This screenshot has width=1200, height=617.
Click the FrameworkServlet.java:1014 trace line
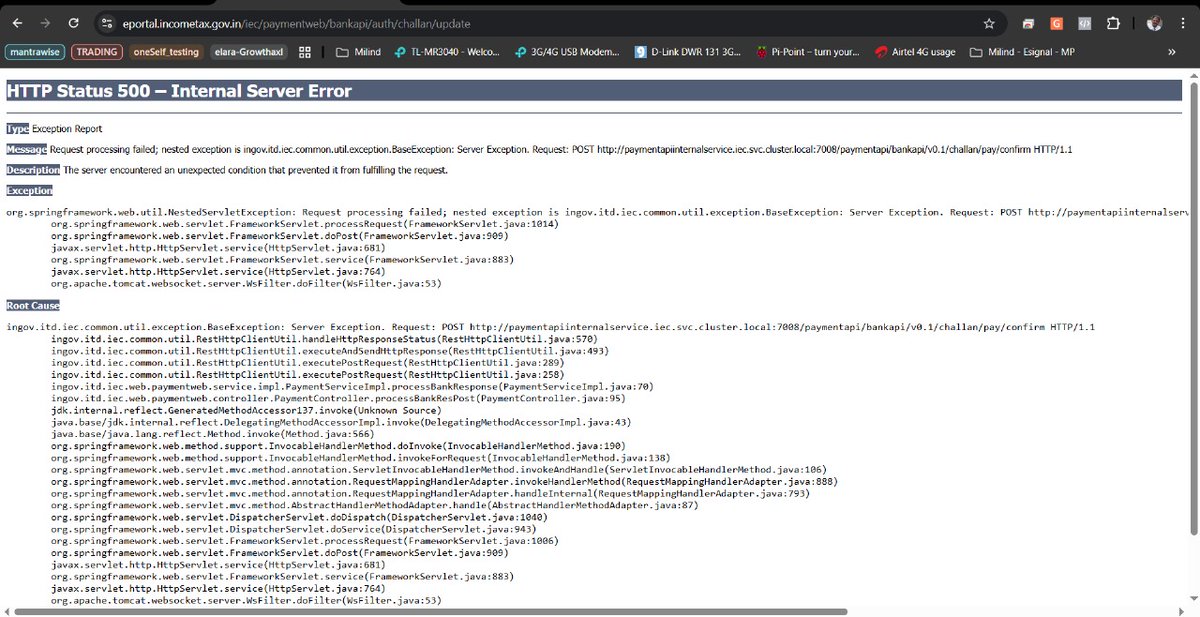[304, 224]
